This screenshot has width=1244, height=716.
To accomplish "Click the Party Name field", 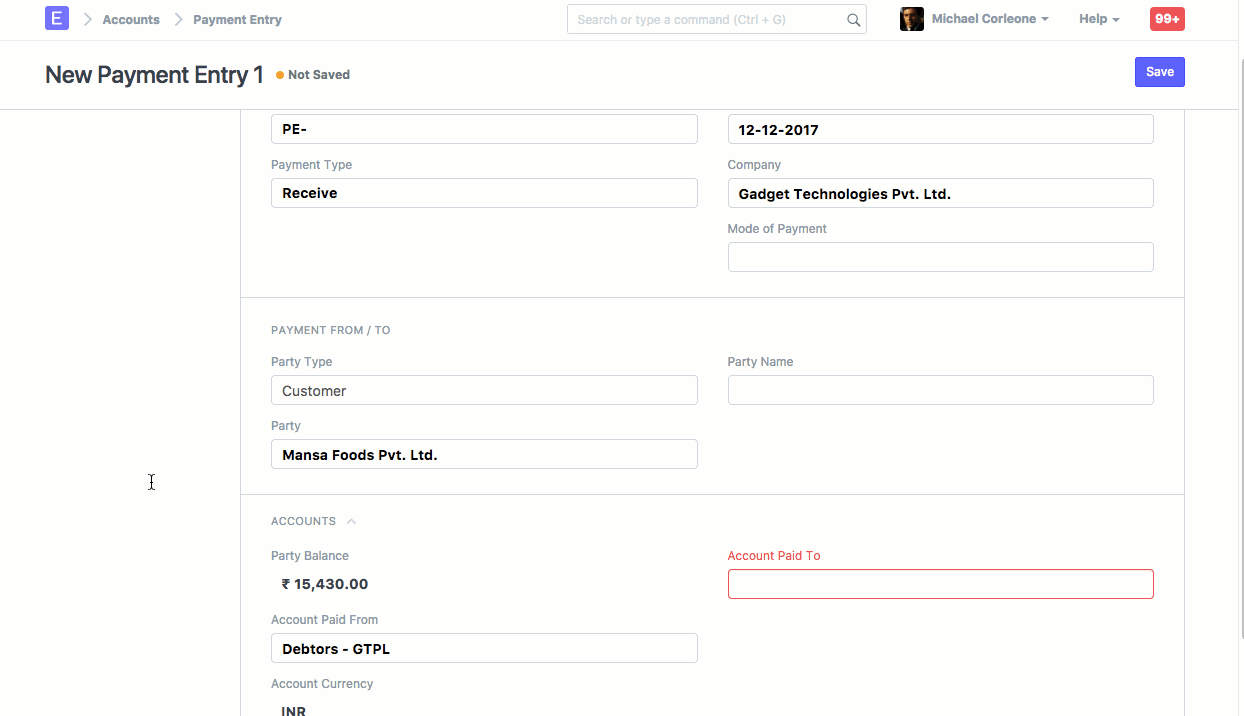I will (939, 389).
